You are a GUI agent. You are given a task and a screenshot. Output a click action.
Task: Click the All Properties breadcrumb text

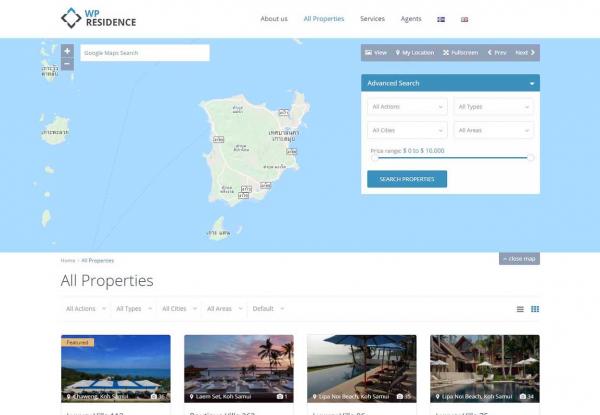point(98,260)
